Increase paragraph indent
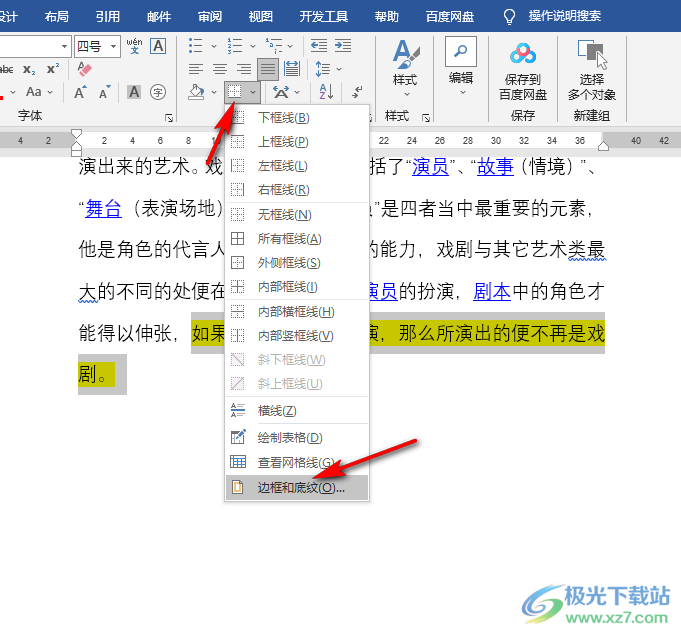Viewport: 681px width, 634px height. 343,46
